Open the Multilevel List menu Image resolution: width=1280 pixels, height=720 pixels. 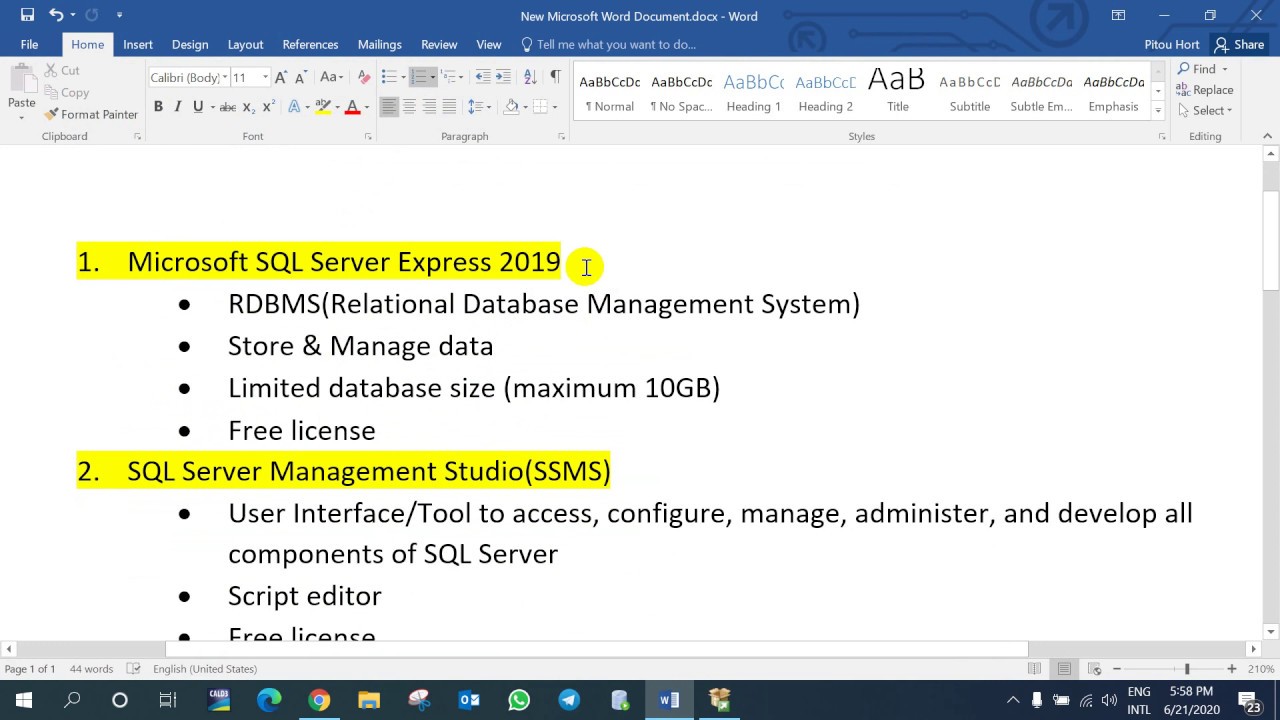pos(451,78)
